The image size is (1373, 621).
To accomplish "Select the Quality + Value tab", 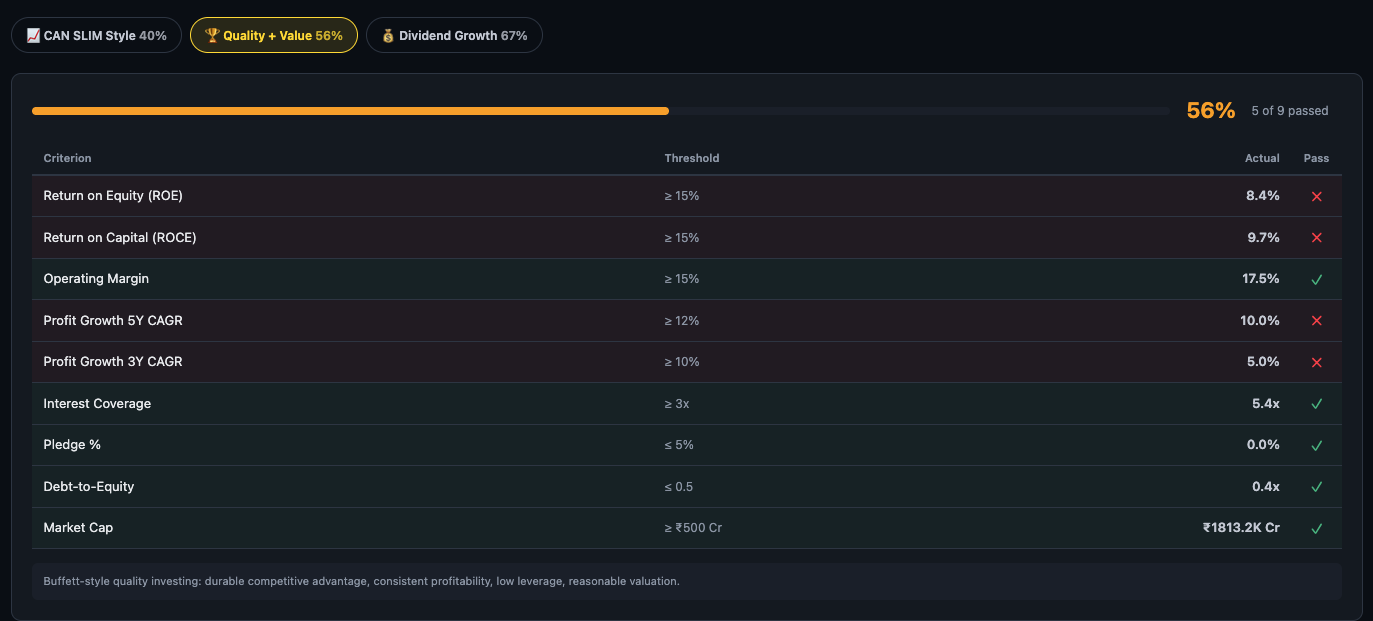I will pyautogui.click(x=273, y=34).
